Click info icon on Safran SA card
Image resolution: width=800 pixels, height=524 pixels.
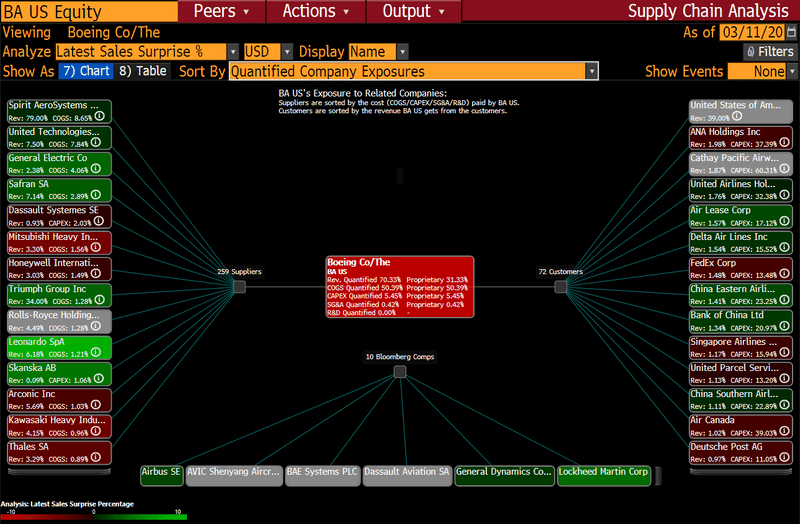96,195
